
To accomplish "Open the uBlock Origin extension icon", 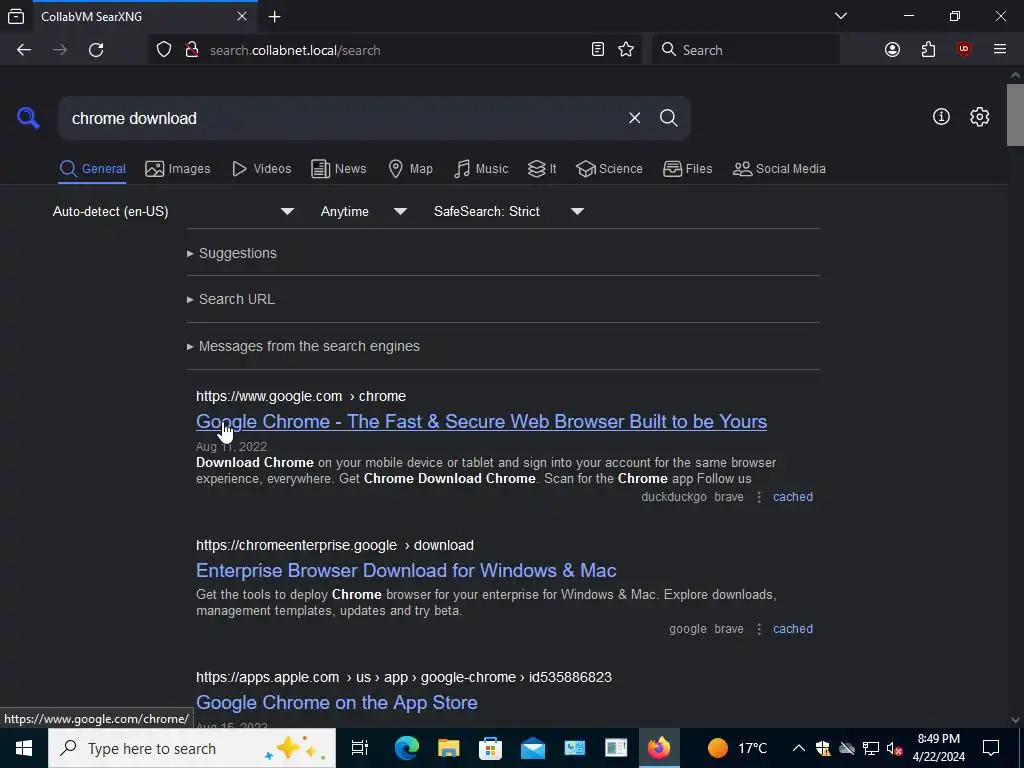I will [964, 50].
